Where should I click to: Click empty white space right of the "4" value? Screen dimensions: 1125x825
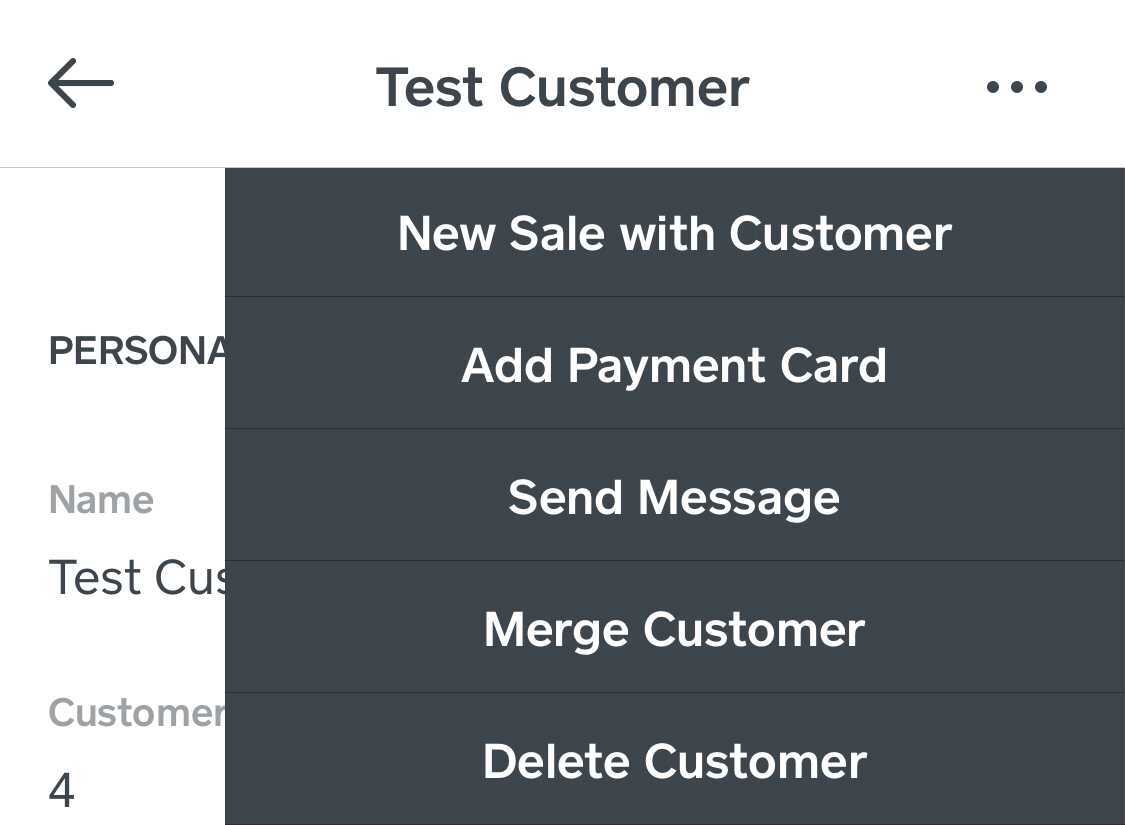point(150,790)
